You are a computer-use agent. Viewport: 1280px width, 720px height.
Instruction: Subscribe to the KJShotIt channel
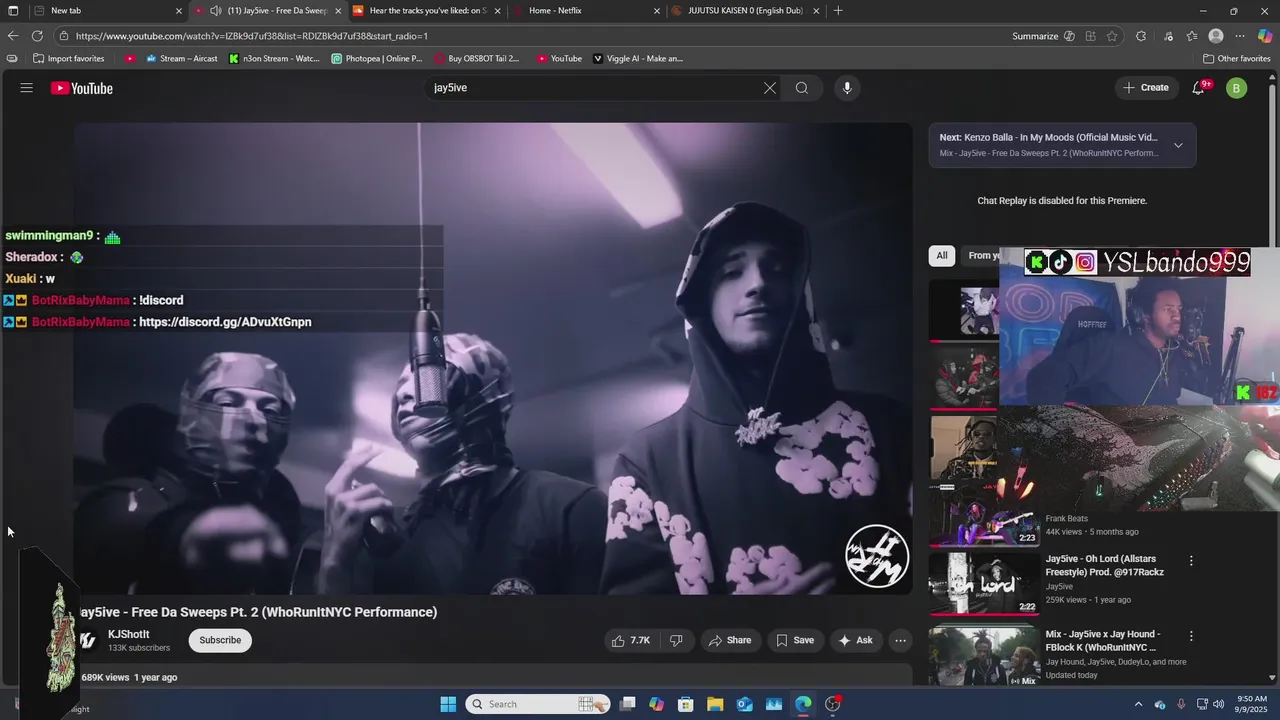point(220,640)
